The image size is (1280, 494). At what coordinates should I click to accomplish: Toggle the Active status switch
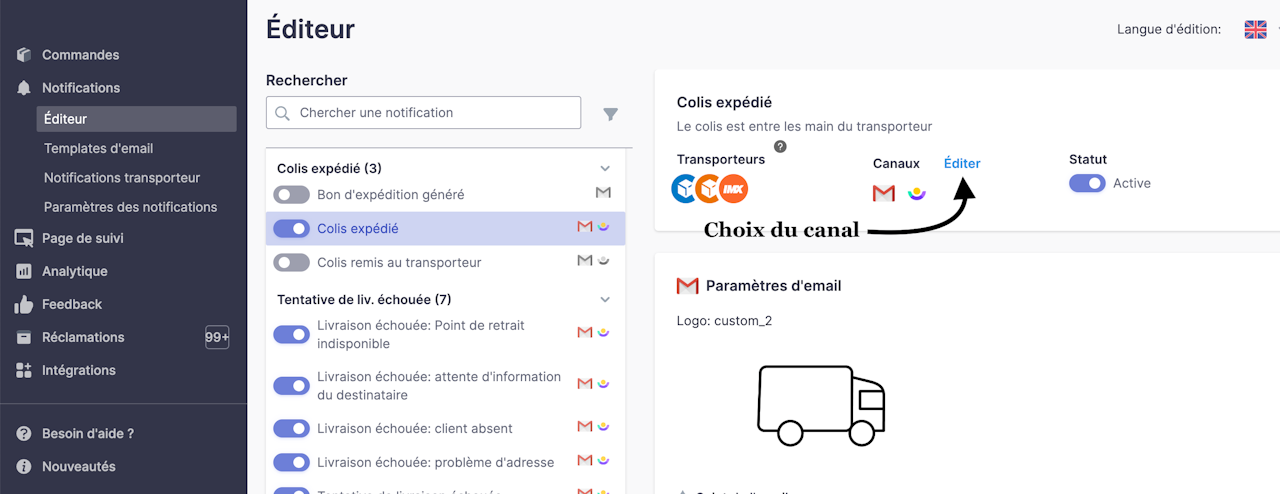point(1087,183)
